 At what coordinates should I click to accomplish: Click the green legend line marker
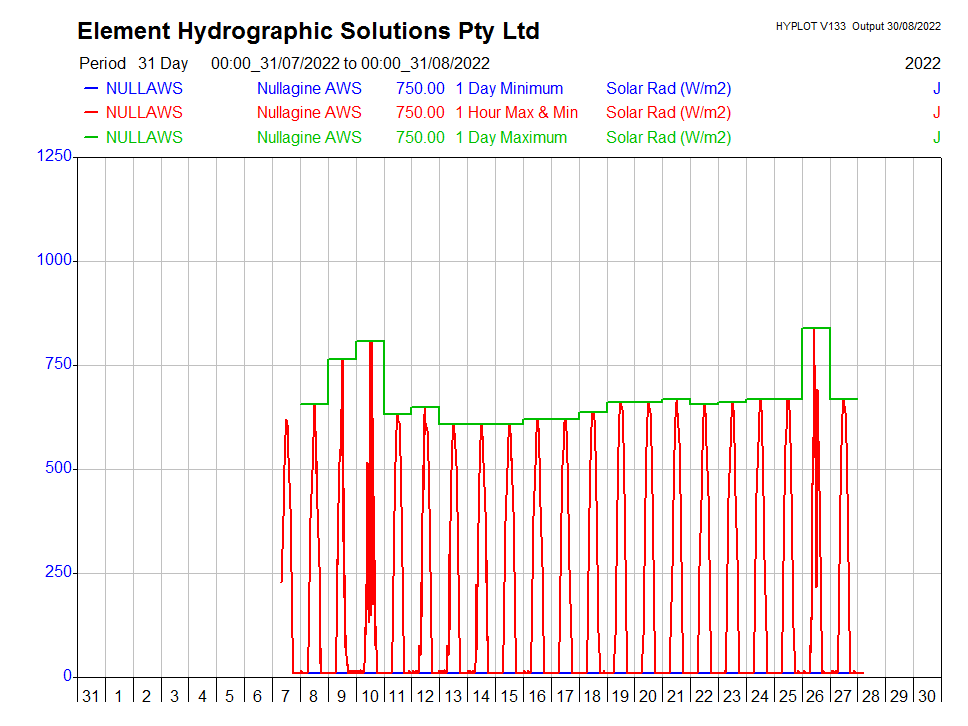pos(90,138)
